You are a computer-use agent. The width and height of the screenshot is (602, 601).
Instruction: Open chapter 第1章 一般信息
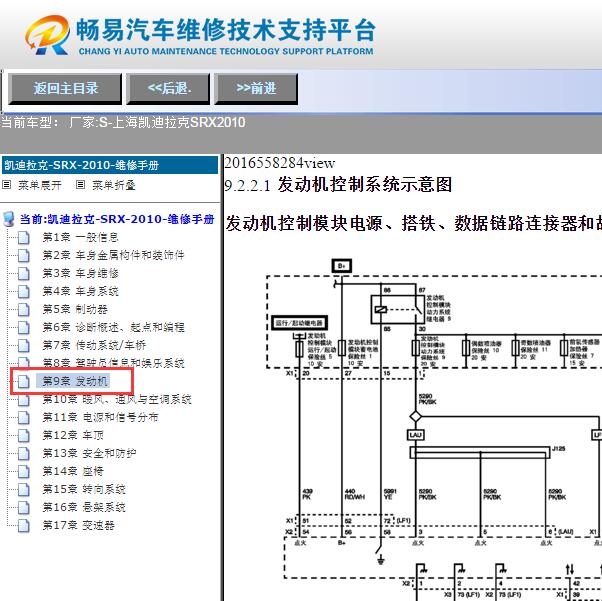point(80,237)
